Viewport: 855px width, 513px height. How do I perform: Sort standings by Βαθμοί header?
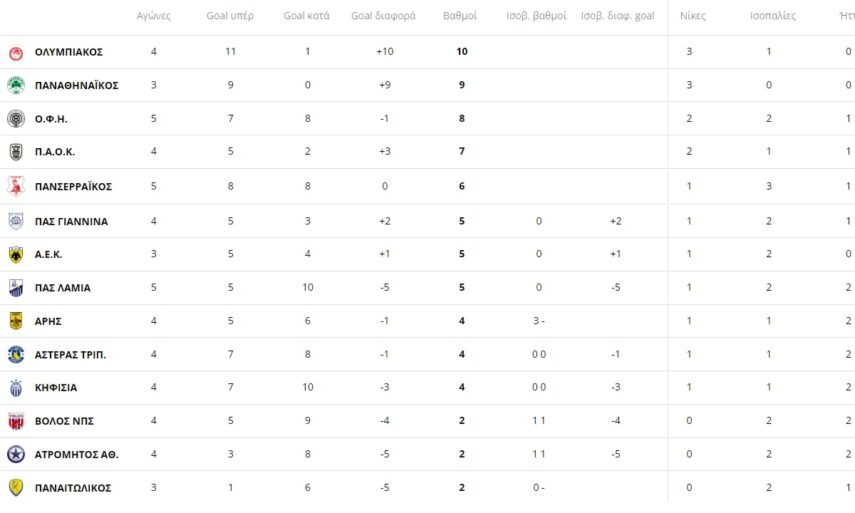(x=461, y=16)
